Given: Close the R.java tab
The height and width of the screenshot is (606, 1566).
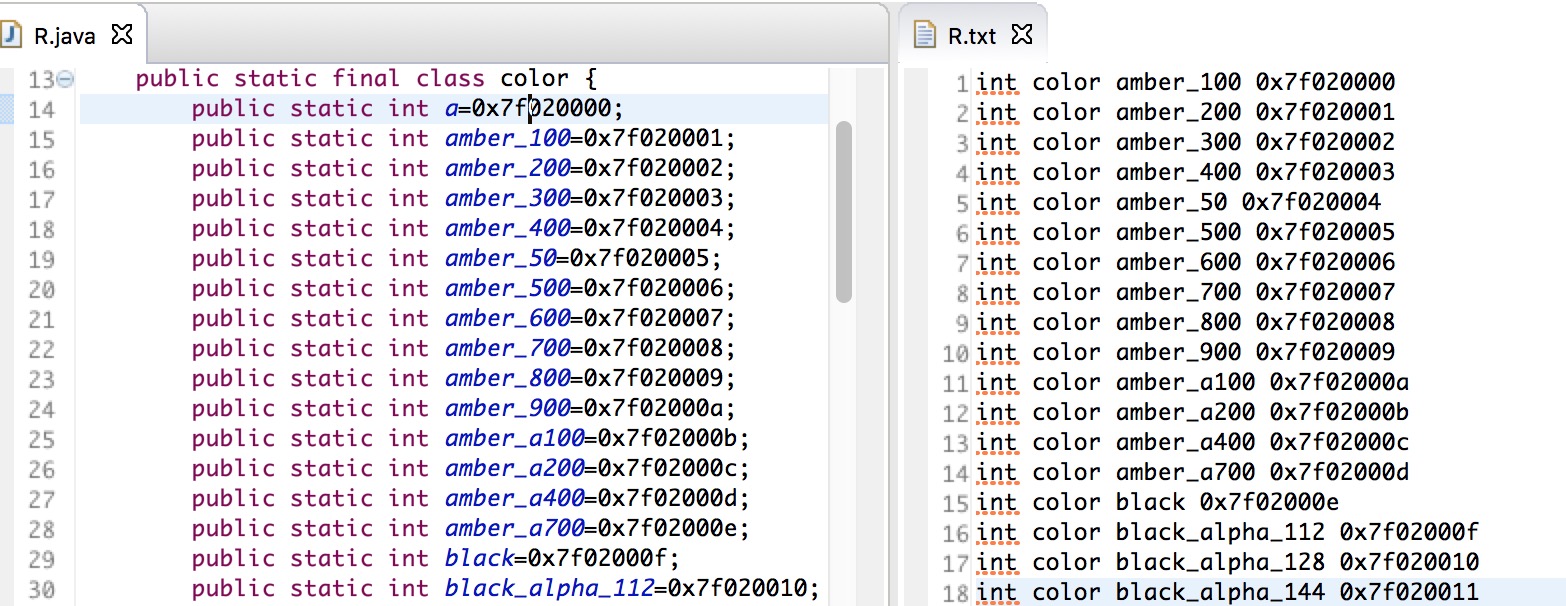Looking at the screenshot, I should click(x=122, y=36).
